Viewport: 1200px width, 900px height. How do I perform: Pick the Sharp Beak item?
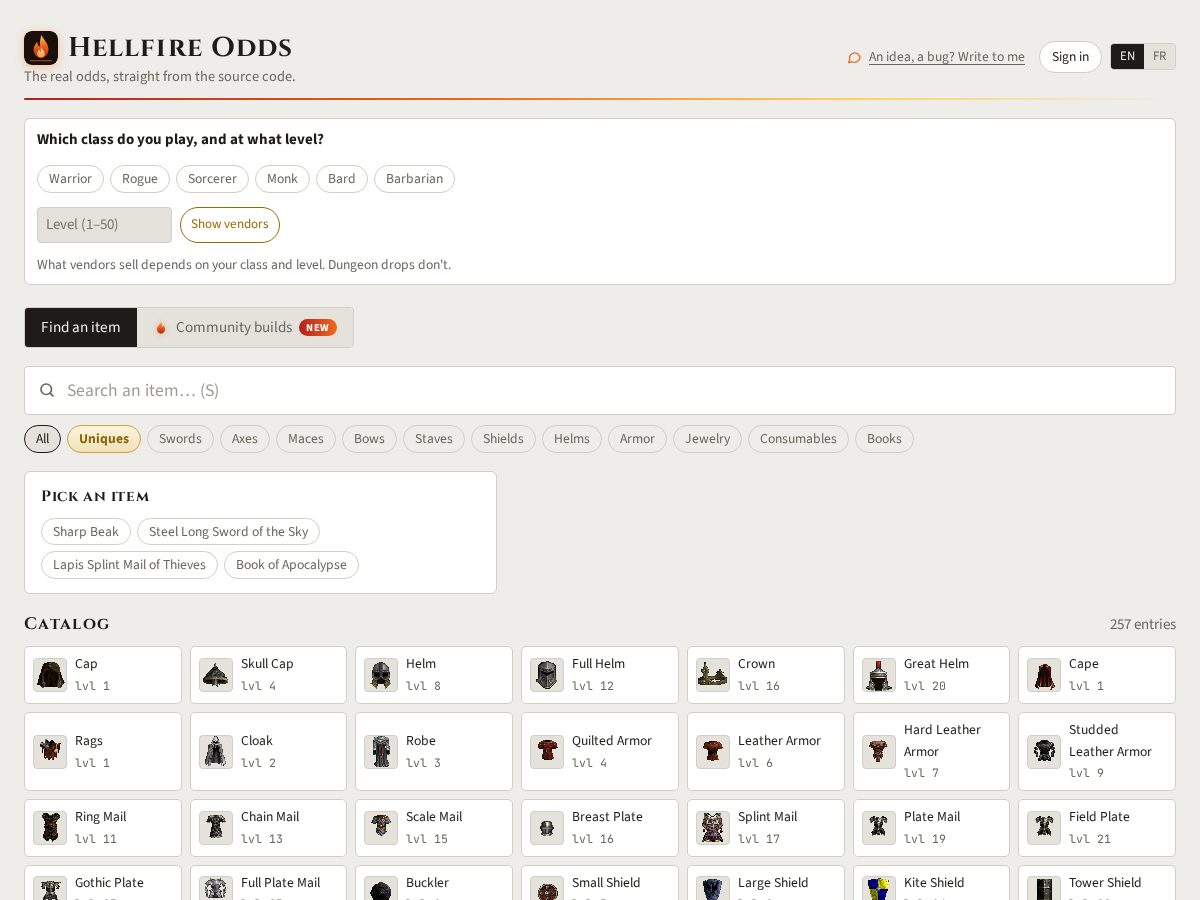[x=86, y=532]
